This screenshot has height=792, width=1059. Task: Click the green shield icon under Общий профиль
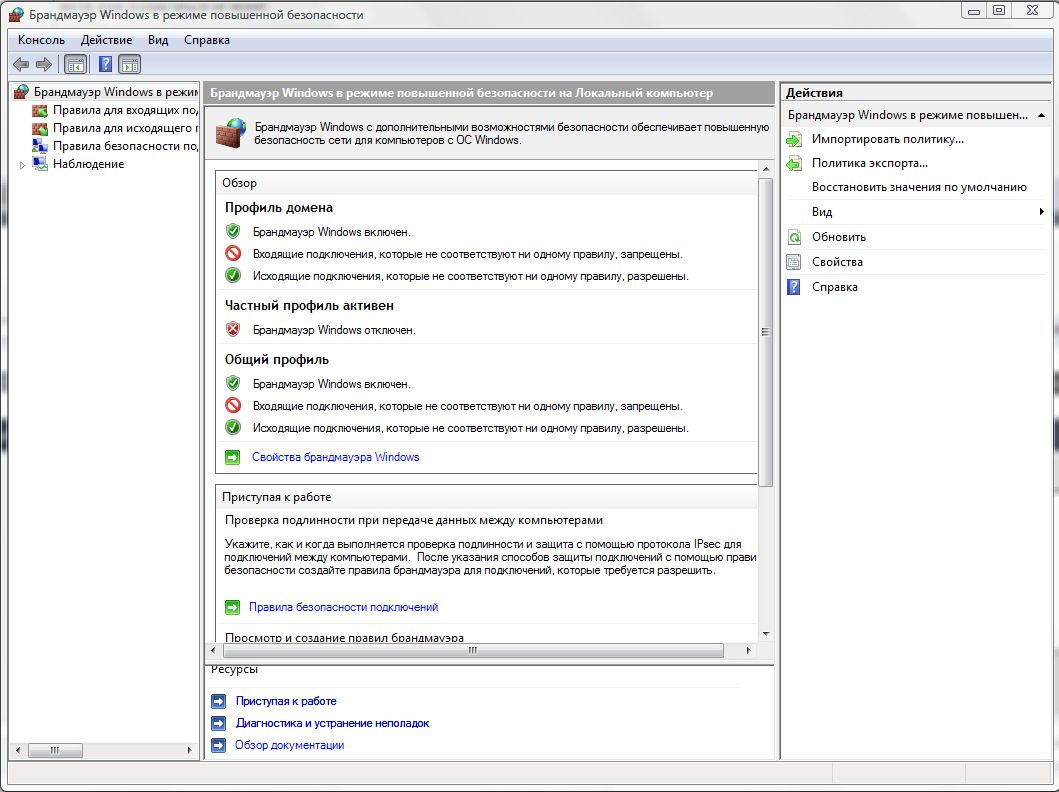pyautogui.click(x=233, y=384)
